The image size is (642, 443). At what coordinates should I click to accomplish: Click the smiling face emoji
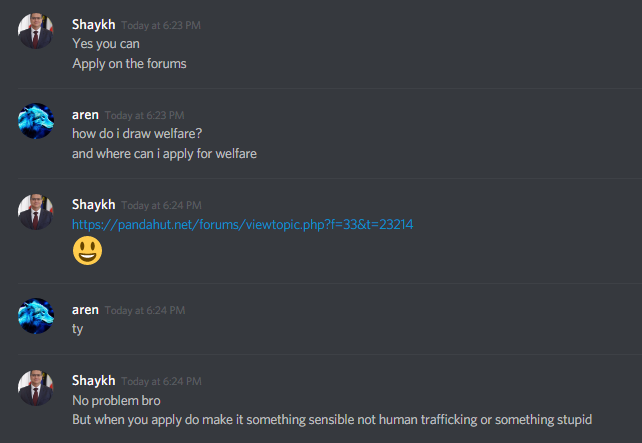tap(87, 251)
